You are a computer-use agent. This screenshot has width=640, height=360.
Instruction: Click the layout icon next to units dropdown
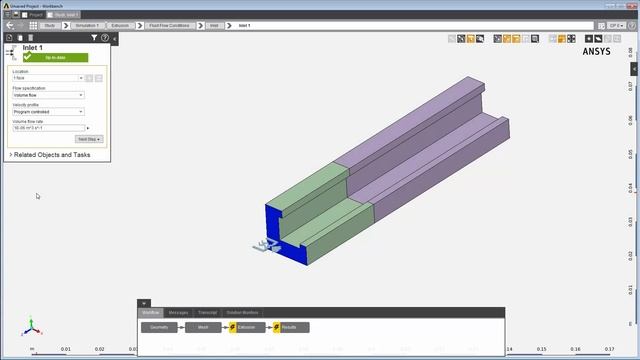(601, 25)
